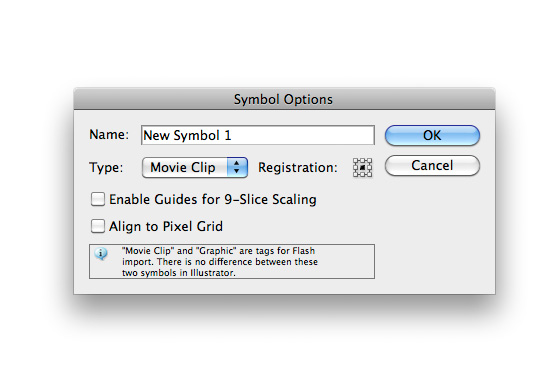Click the Symbol Options title bar

[x=284, y=99]
